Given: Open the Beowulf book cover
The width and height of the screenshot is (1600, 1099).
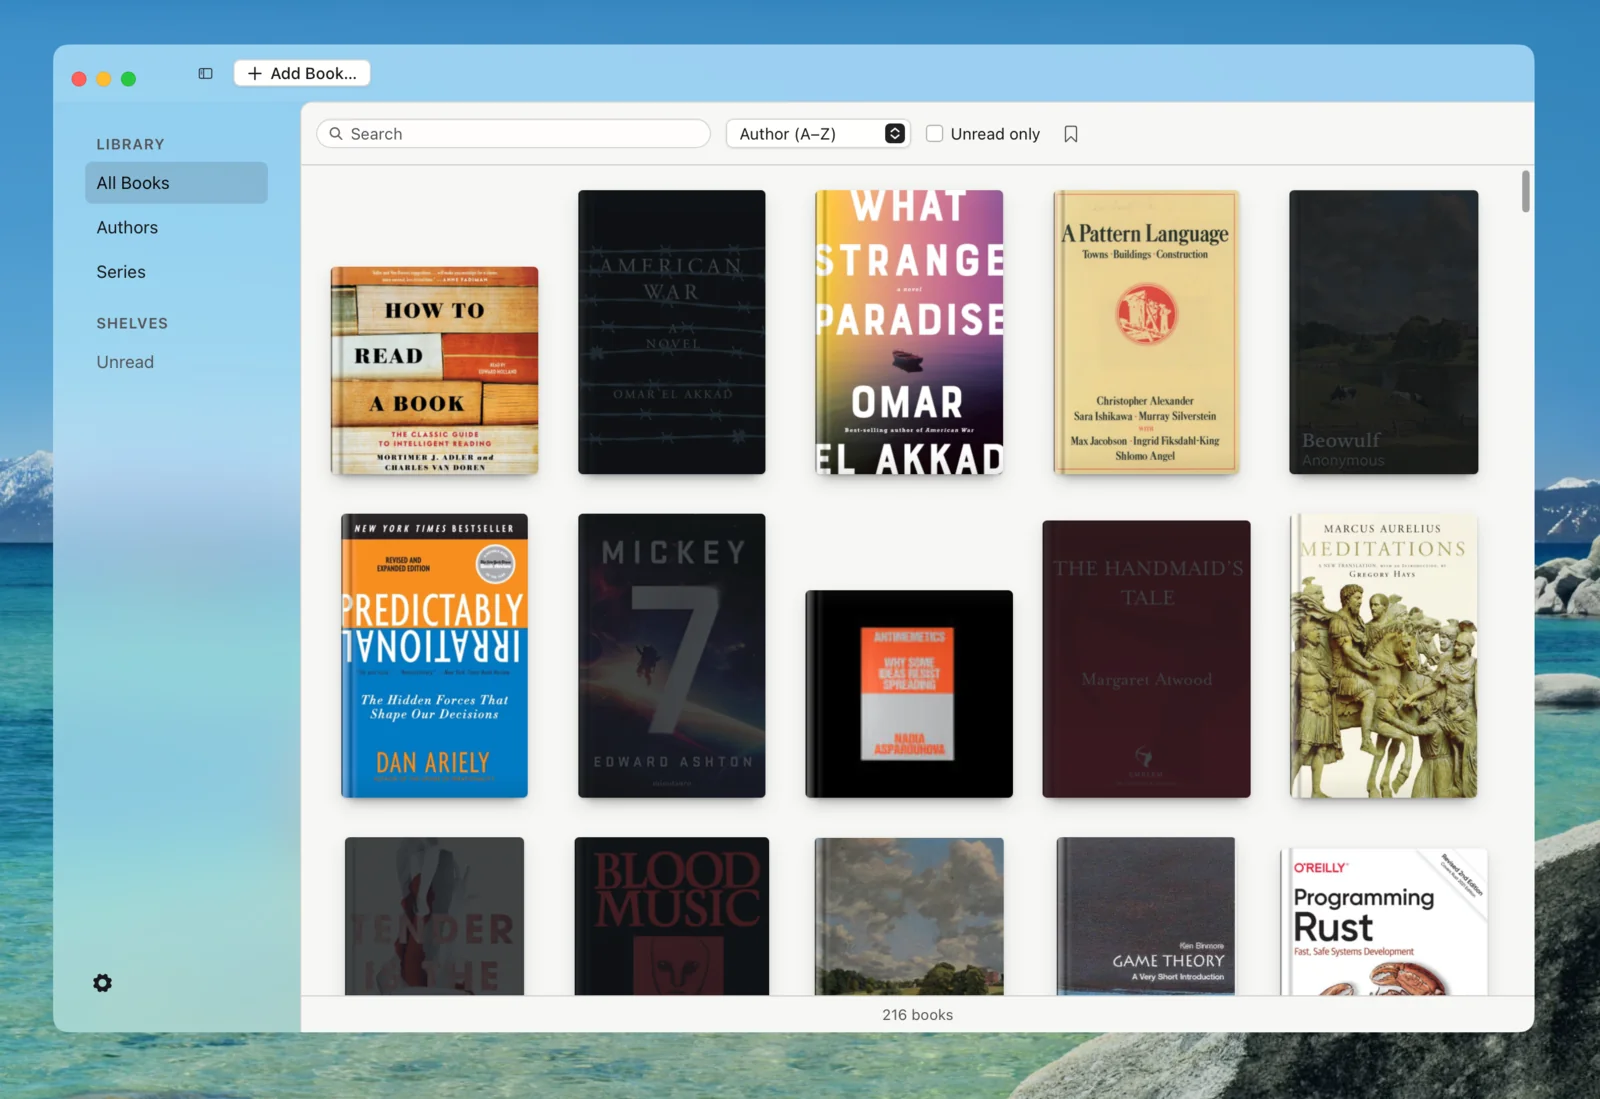Looking at the screenshot, I should 1384,332.
